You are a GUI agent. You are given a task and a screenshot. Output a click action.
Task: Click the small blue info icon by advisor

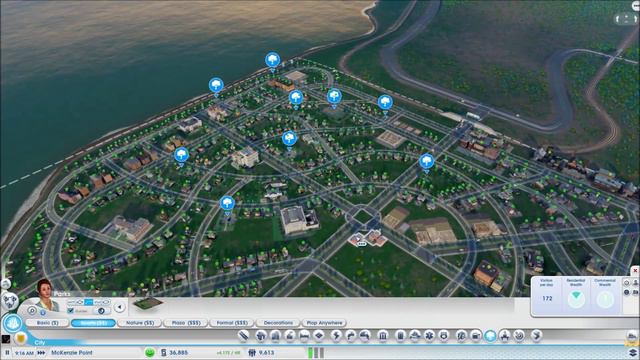[43, 313]
